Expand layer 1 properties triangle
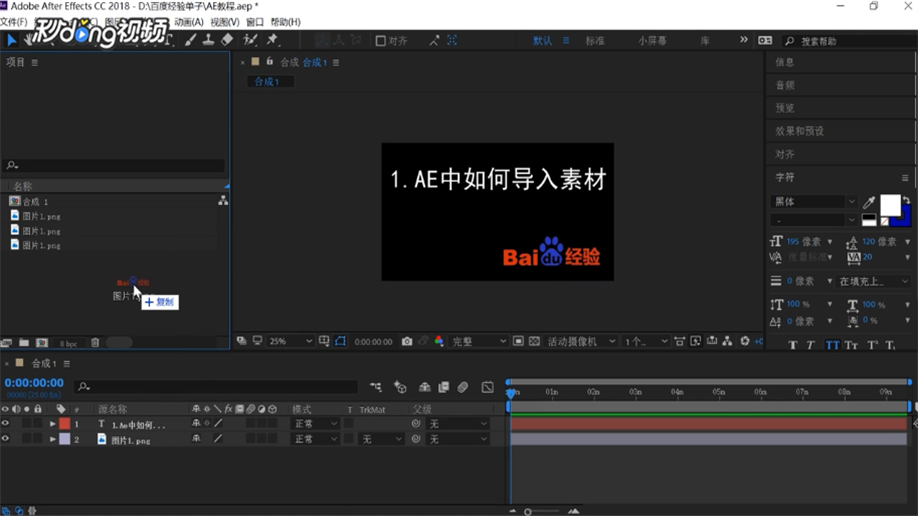The height and width of the screenshot is (516, 918). click(53, 423)
